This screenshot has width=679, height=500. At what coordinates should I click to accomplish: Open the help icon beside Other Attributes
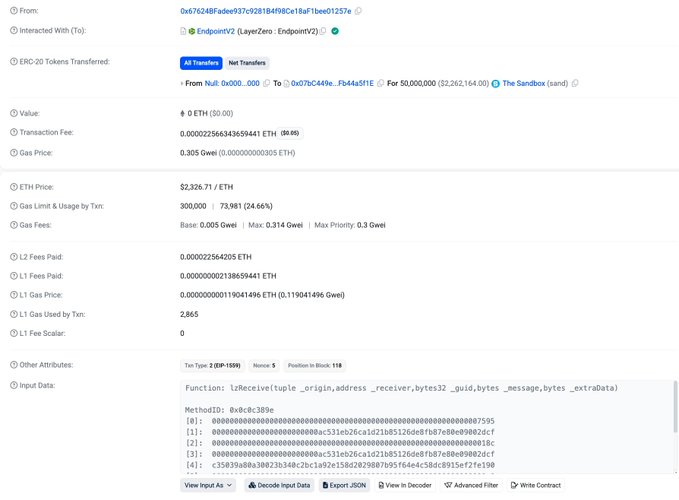[14, 365]
